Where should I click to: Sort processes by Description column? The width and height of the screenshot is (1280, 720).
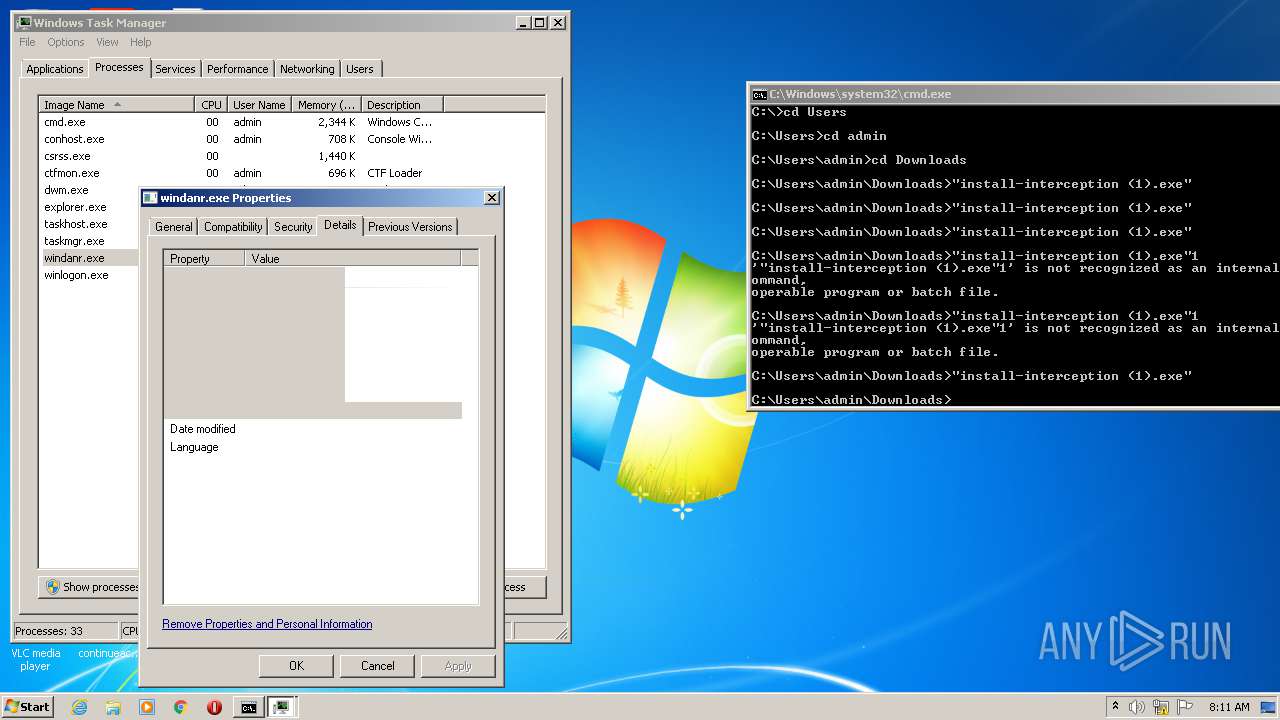(x=402, y=105)
